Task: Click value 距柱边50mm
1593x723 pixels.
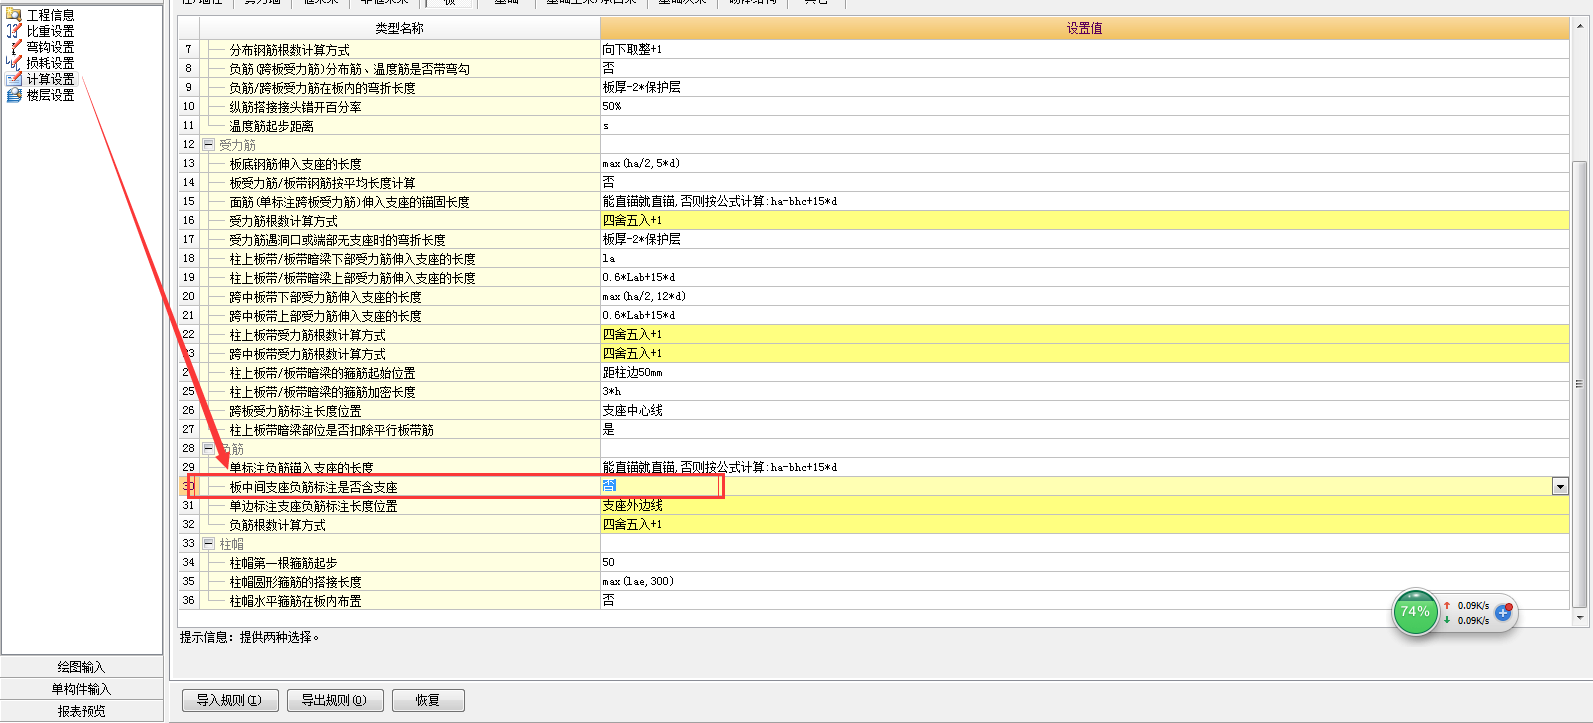Action: pos(632,372)
